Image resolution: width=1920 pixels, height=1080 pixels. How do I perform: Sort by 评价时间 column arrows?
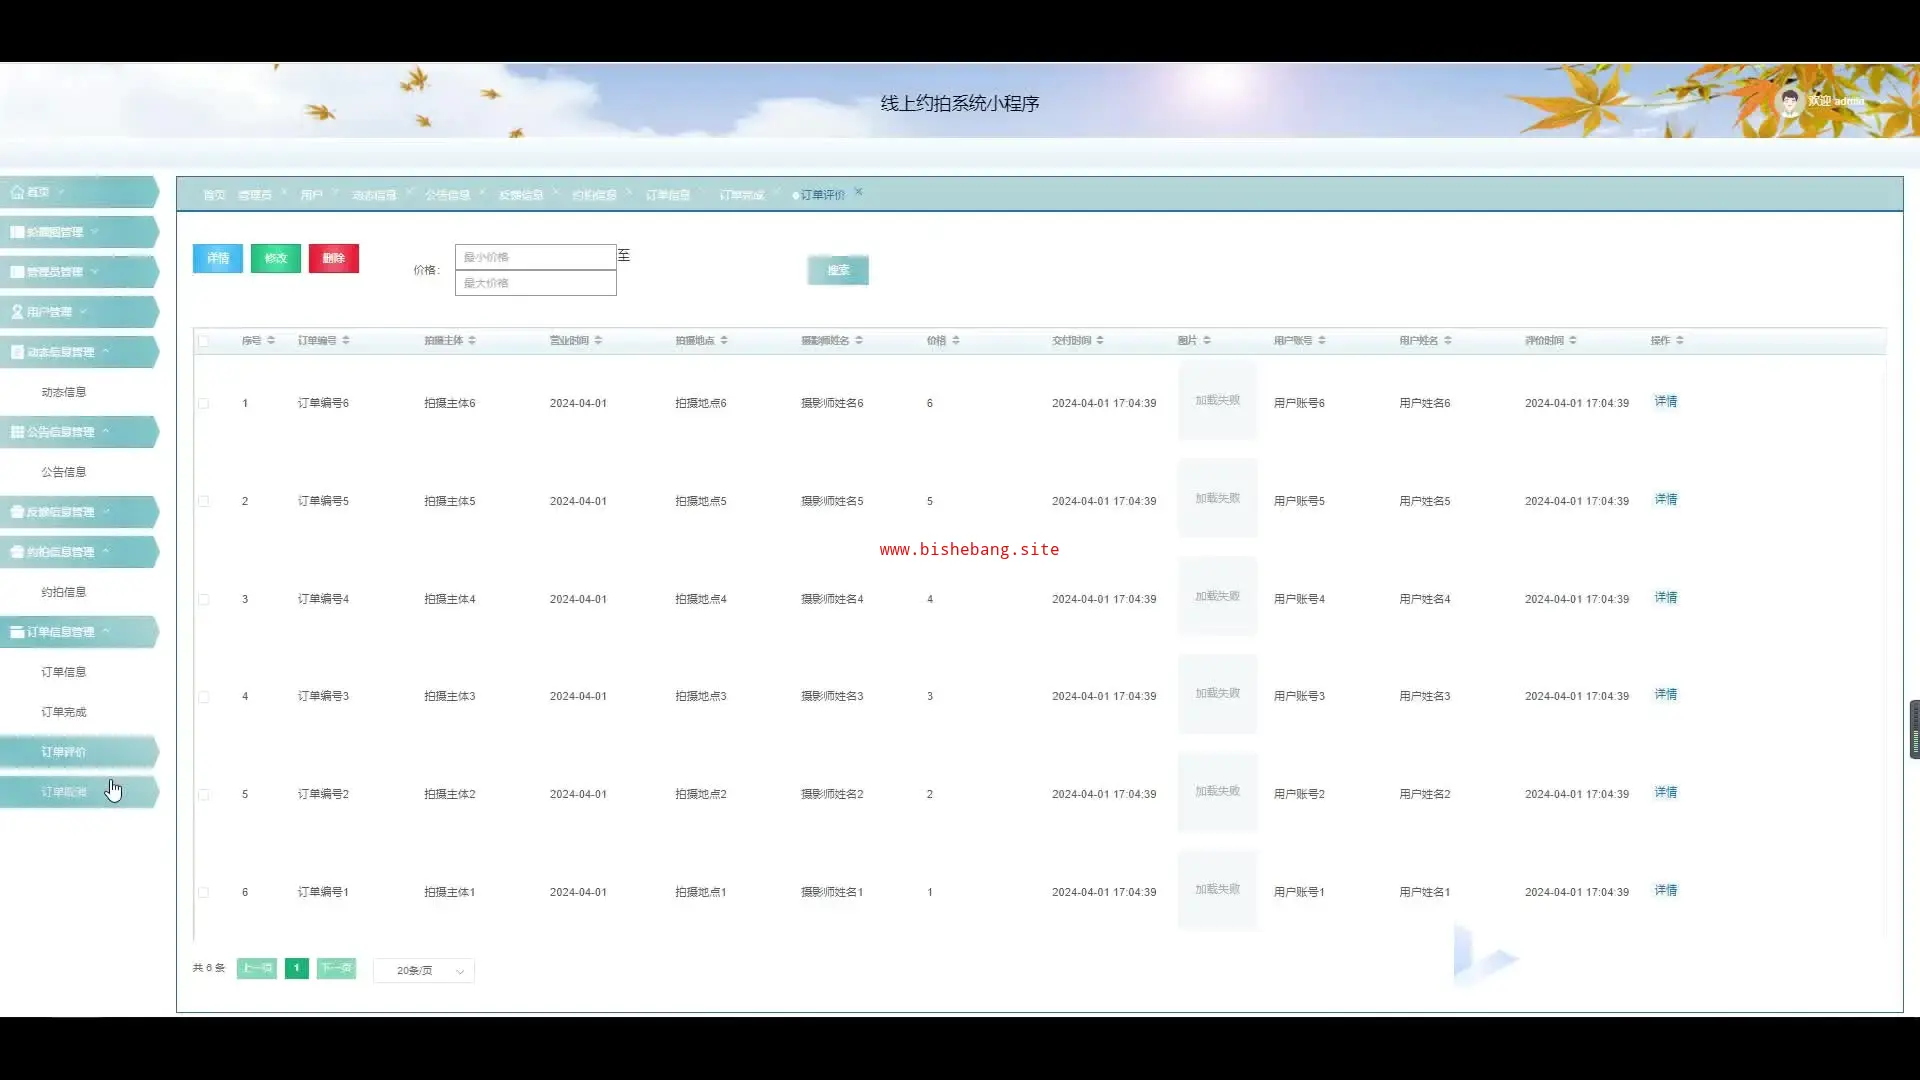click(x=1573, y=341)
